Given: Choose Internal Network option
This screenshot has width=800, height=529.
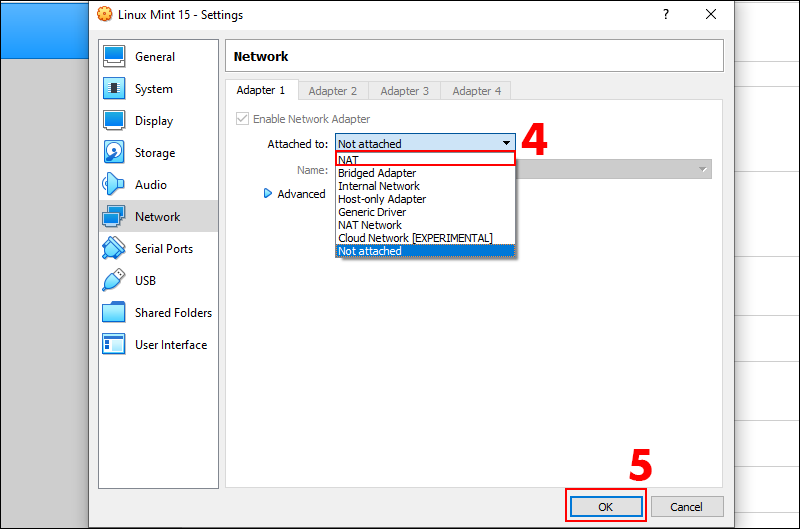Looking at the screenshot, I should (x=425, y=186).
